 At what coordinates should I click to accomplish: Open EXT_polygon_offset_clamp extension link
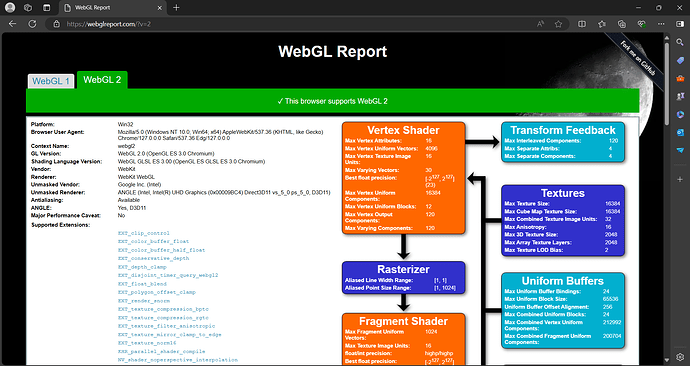tap(157, 292)
